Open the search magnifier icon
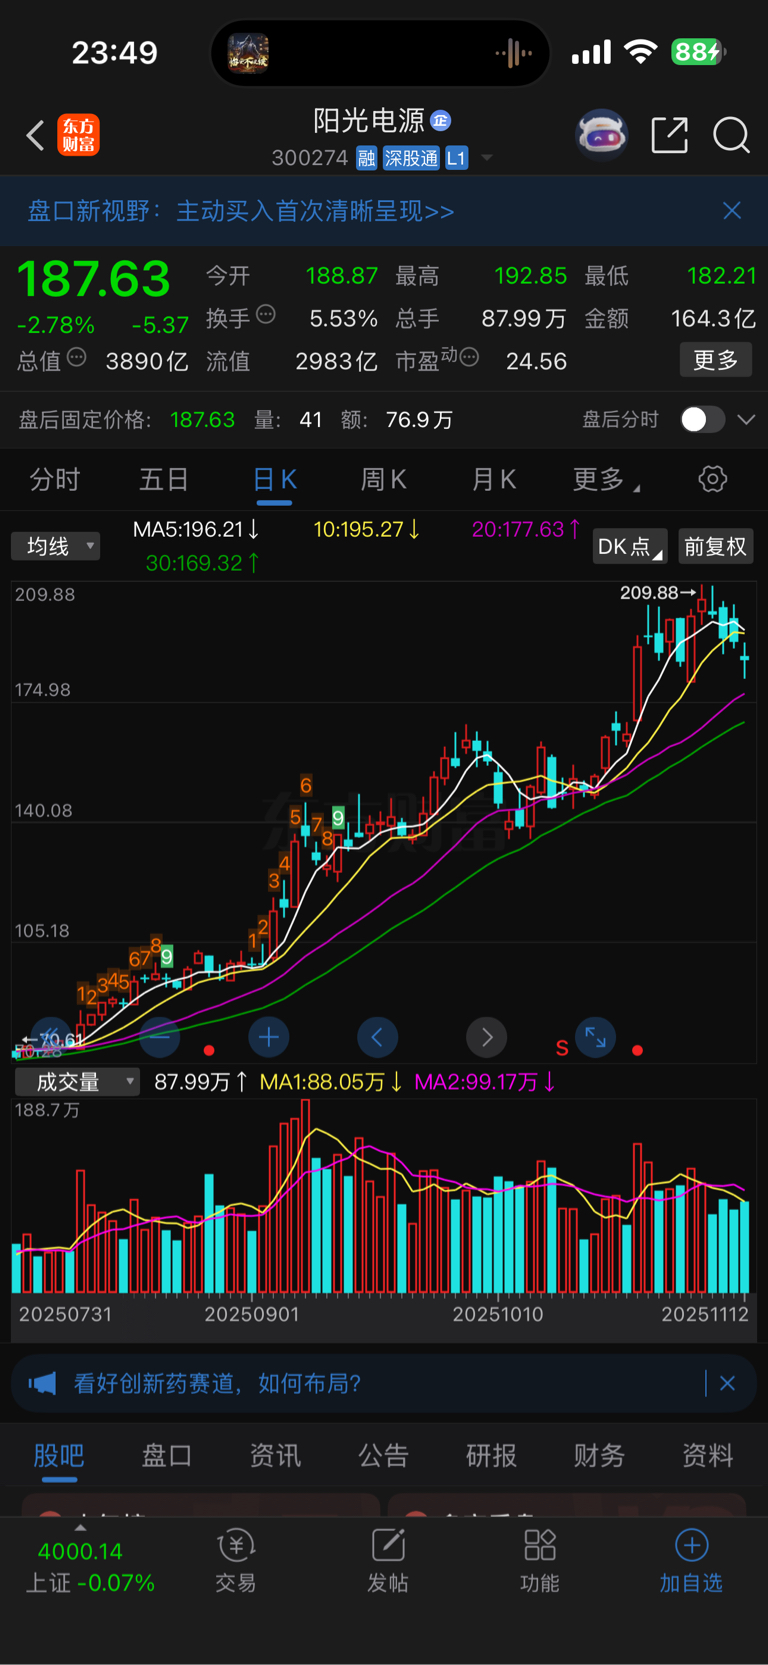 [731, 134]
